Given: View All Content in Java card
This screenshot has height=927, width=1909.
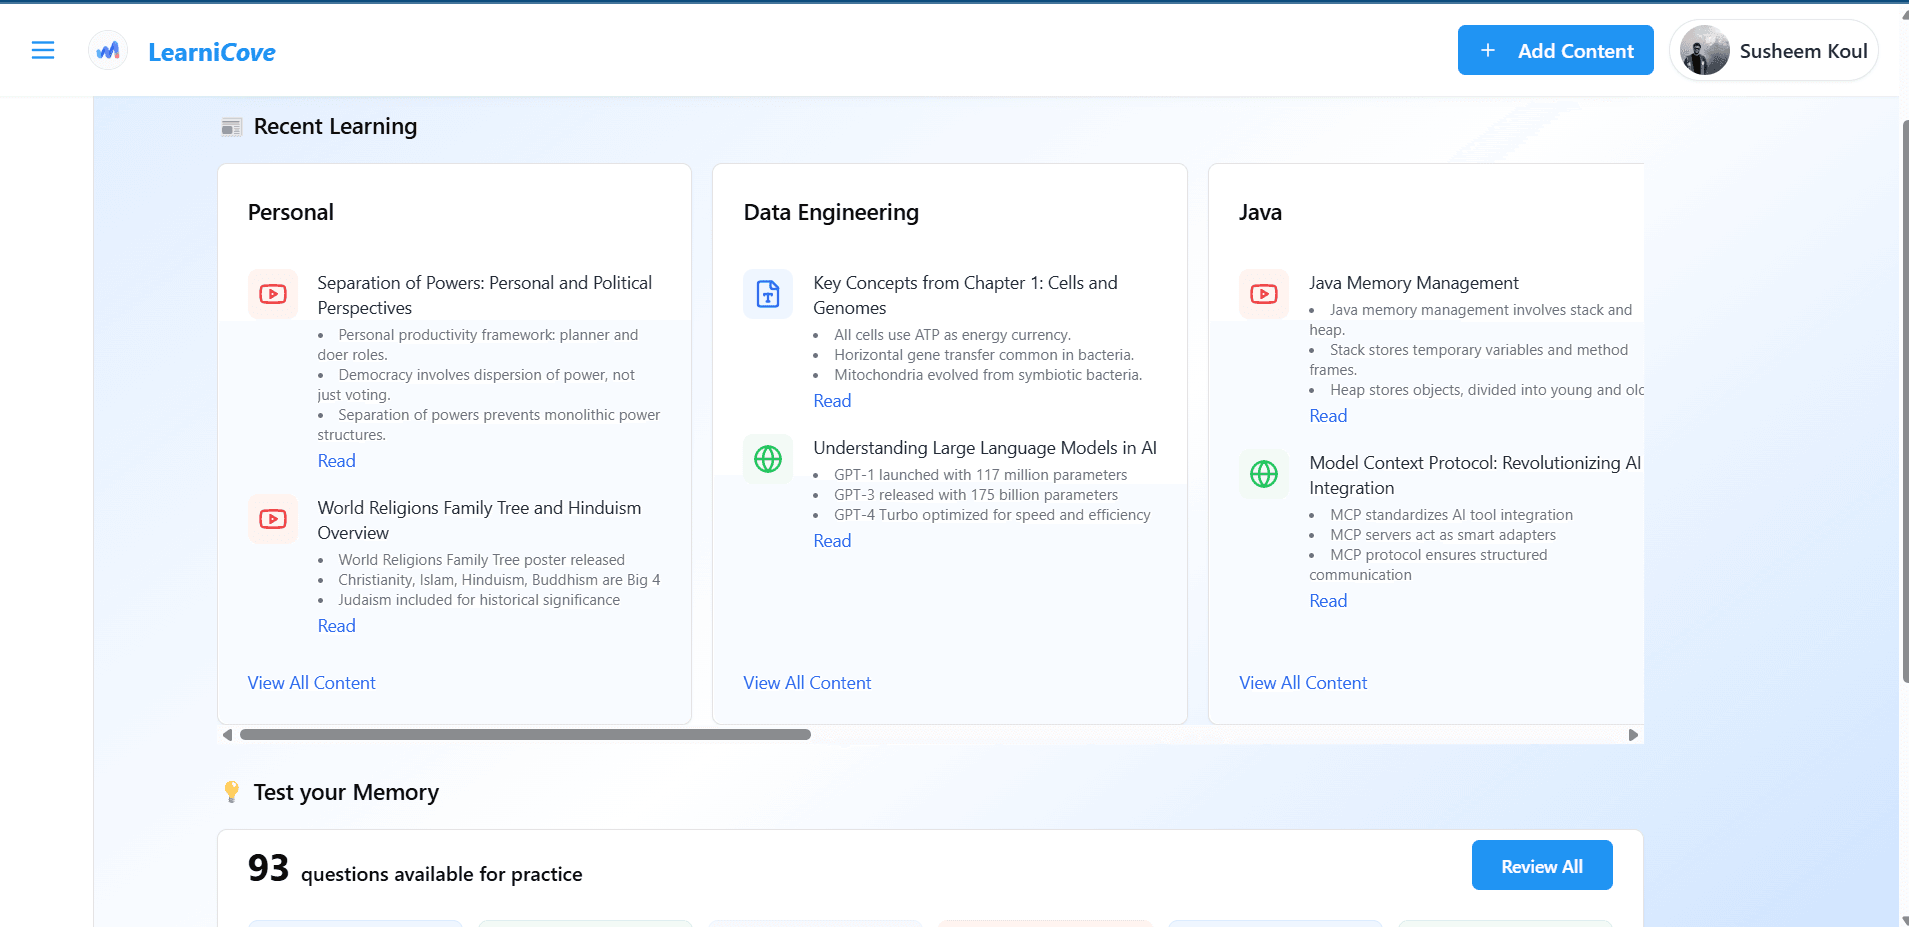Looking at the screenshot, I should [1303, 683].
